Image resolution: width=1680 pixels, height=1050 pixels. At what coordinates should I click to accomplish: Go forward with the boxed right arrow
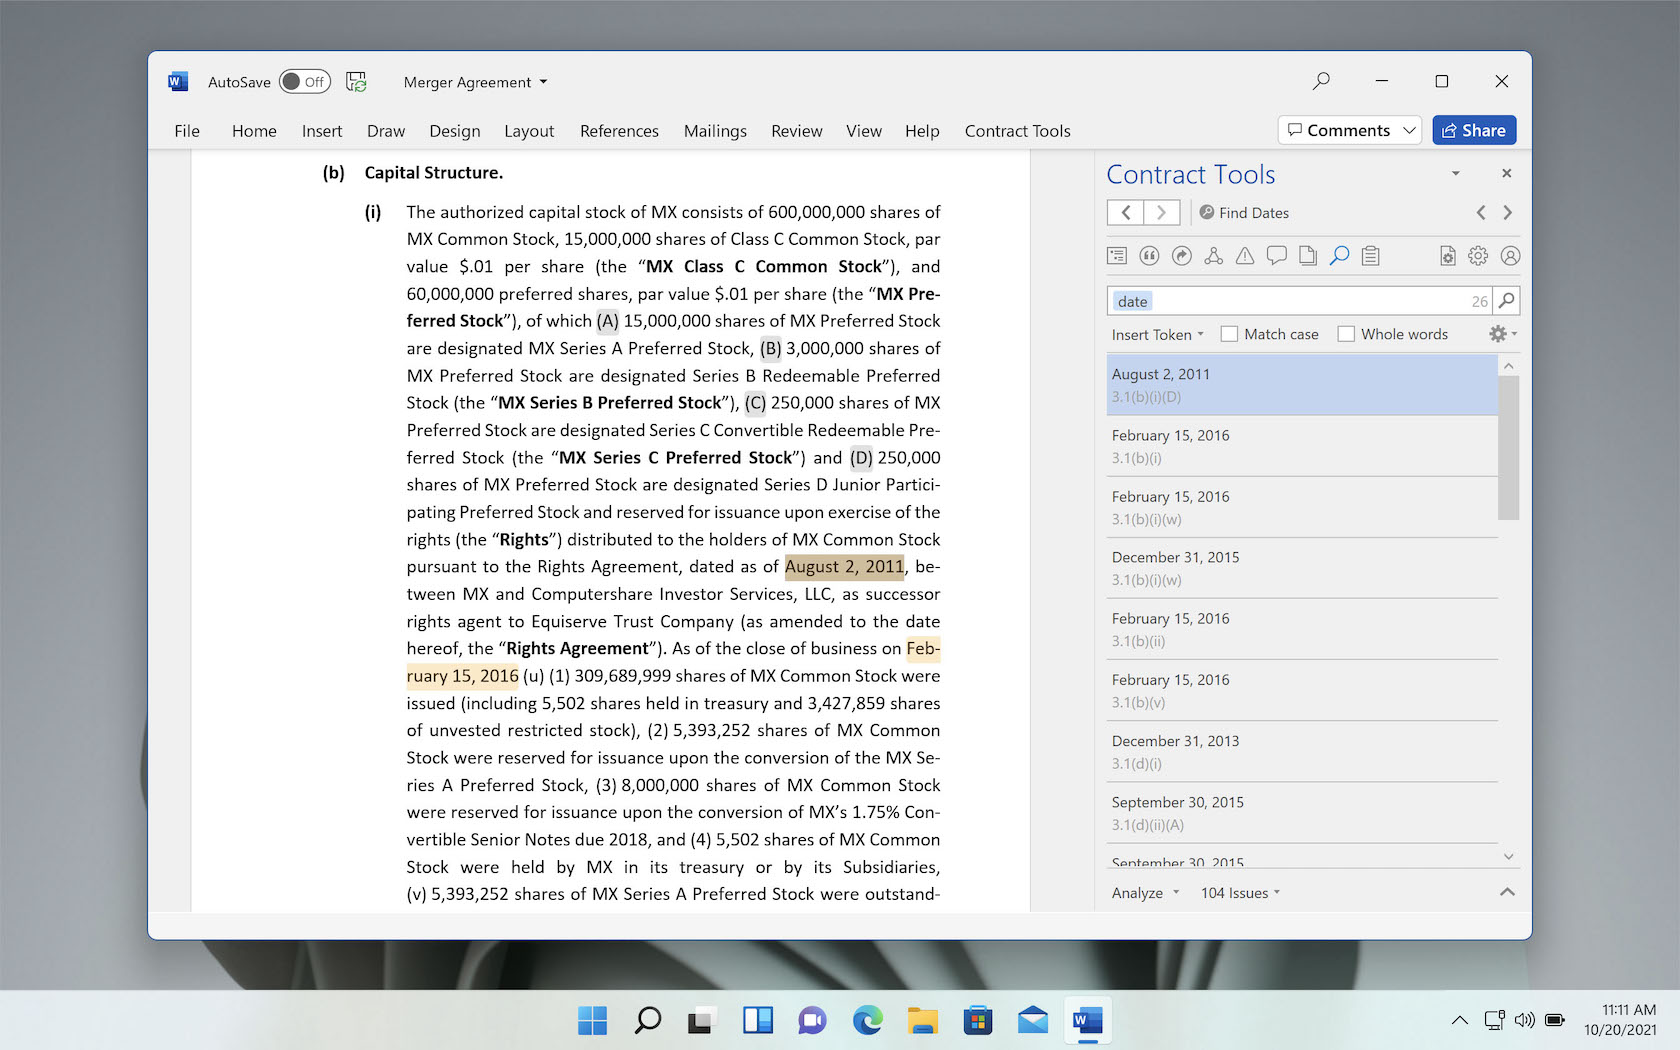click(1161, 212)
